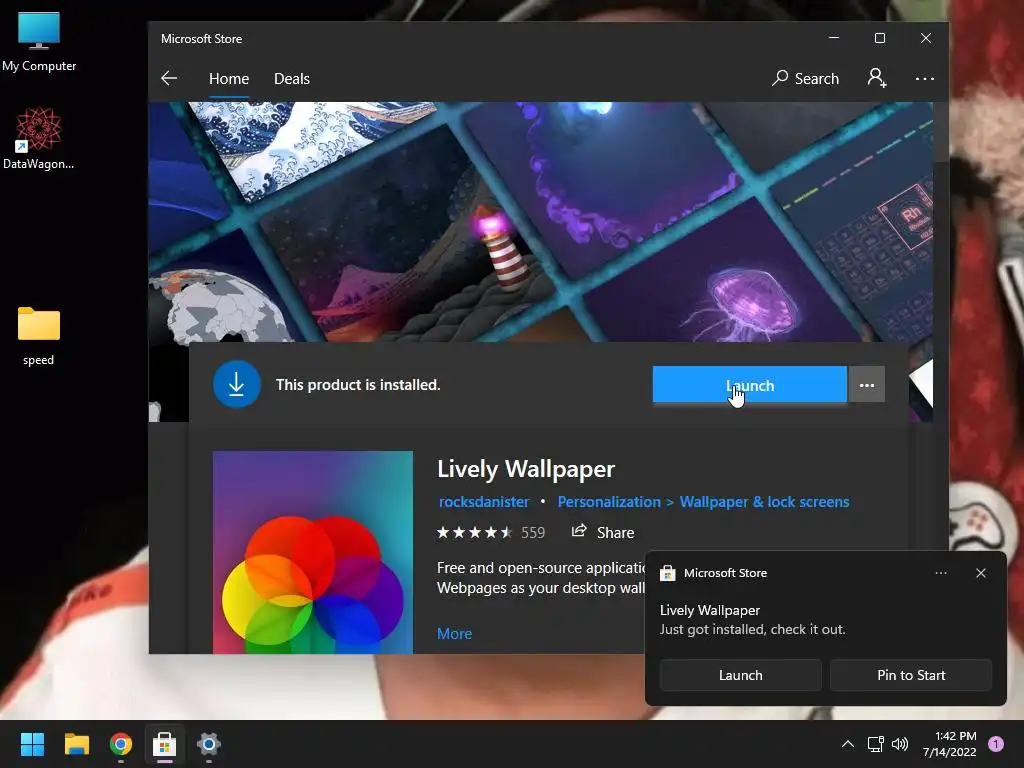Select the DataWagon desktop shortcut
The image size is (1024, 768).
[x=39, y=138]
